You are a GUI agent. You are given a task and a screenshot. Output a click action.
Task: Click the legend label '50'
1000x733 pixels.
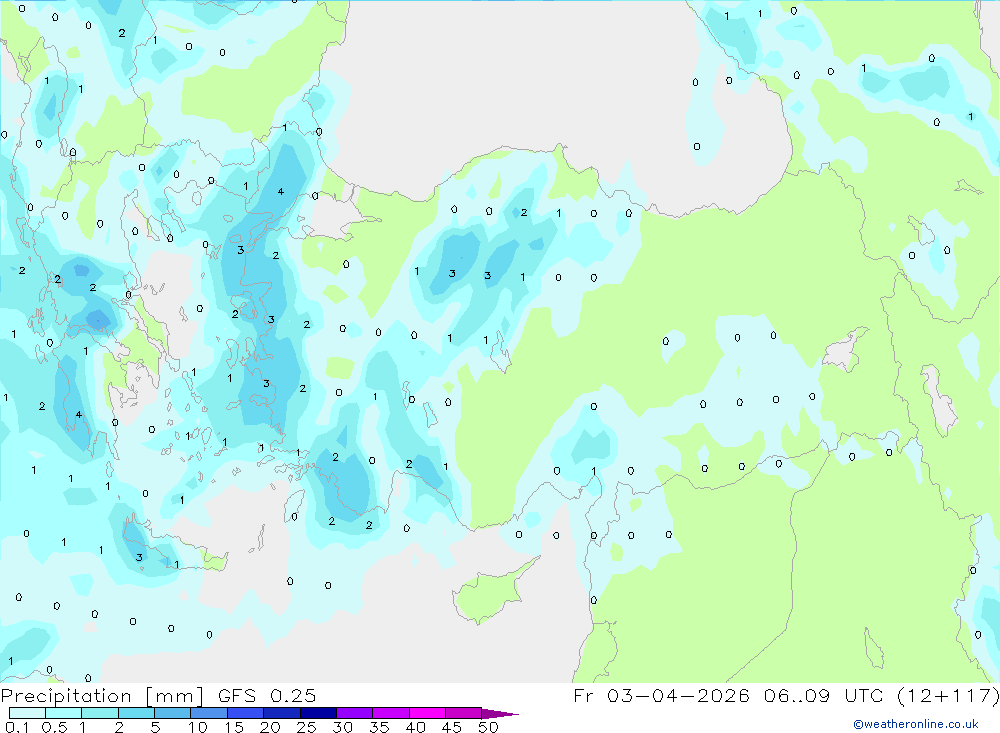(x=488, y=727)
